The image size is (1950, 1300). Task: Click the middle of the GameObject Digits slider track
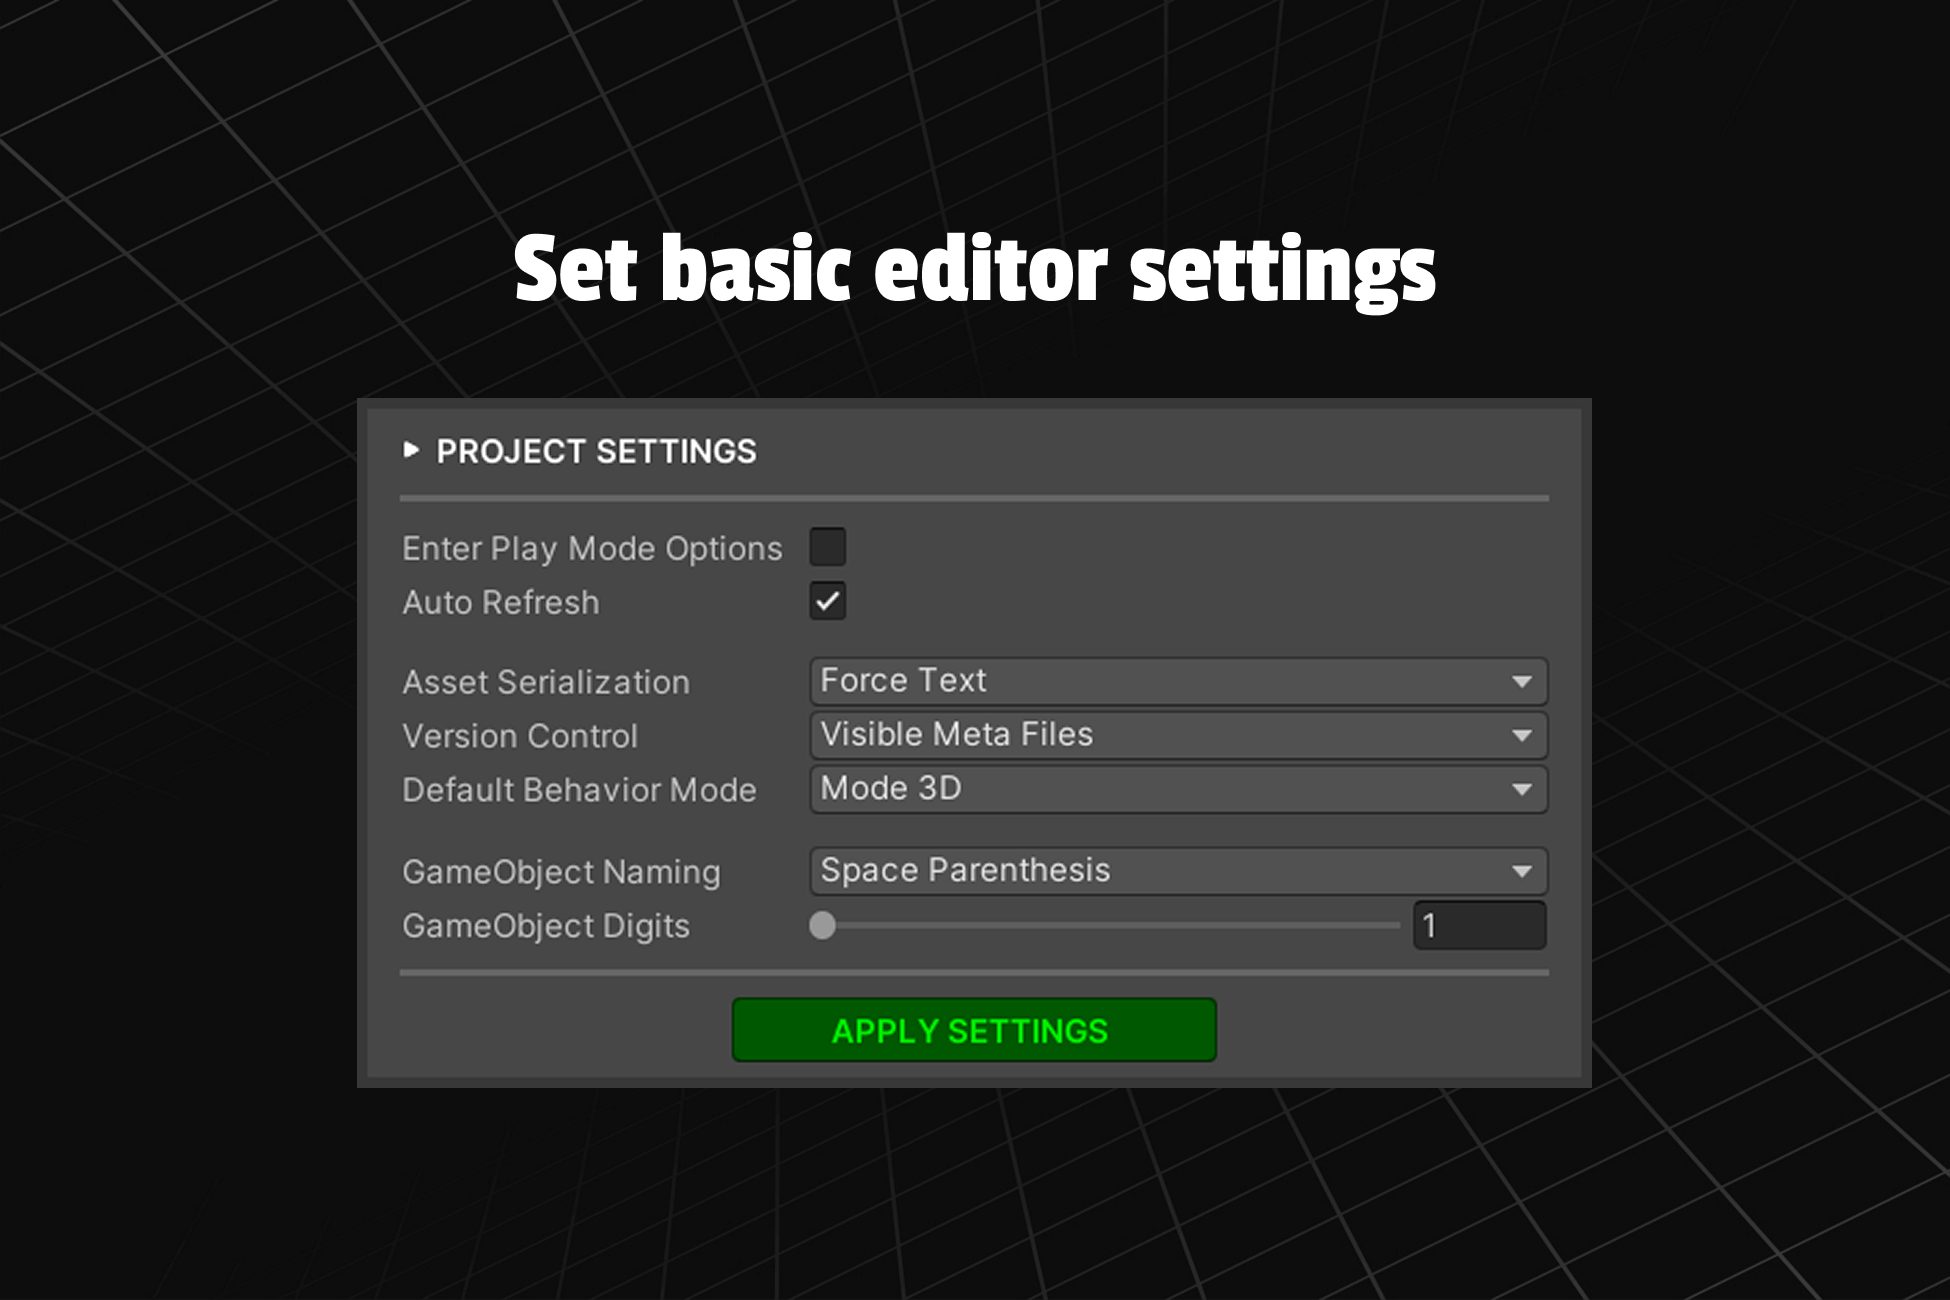[1111, 926]
